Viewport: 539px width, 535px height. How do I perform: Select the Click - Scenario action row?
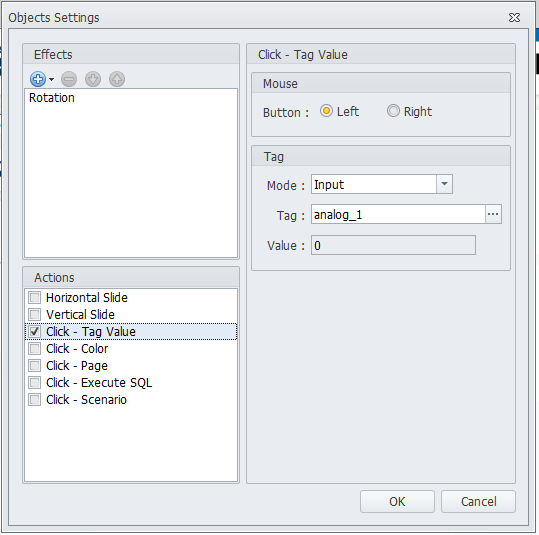coord(131,400)
